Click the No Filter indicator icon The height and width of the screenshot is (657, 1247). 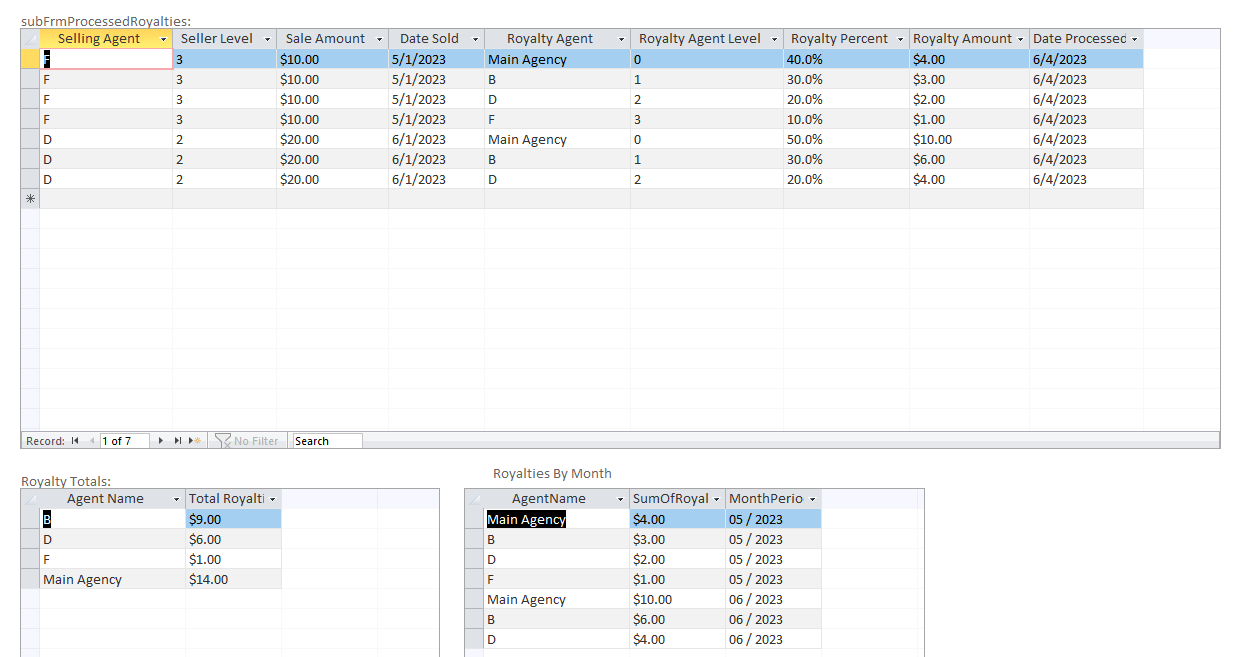click(223, 441)
